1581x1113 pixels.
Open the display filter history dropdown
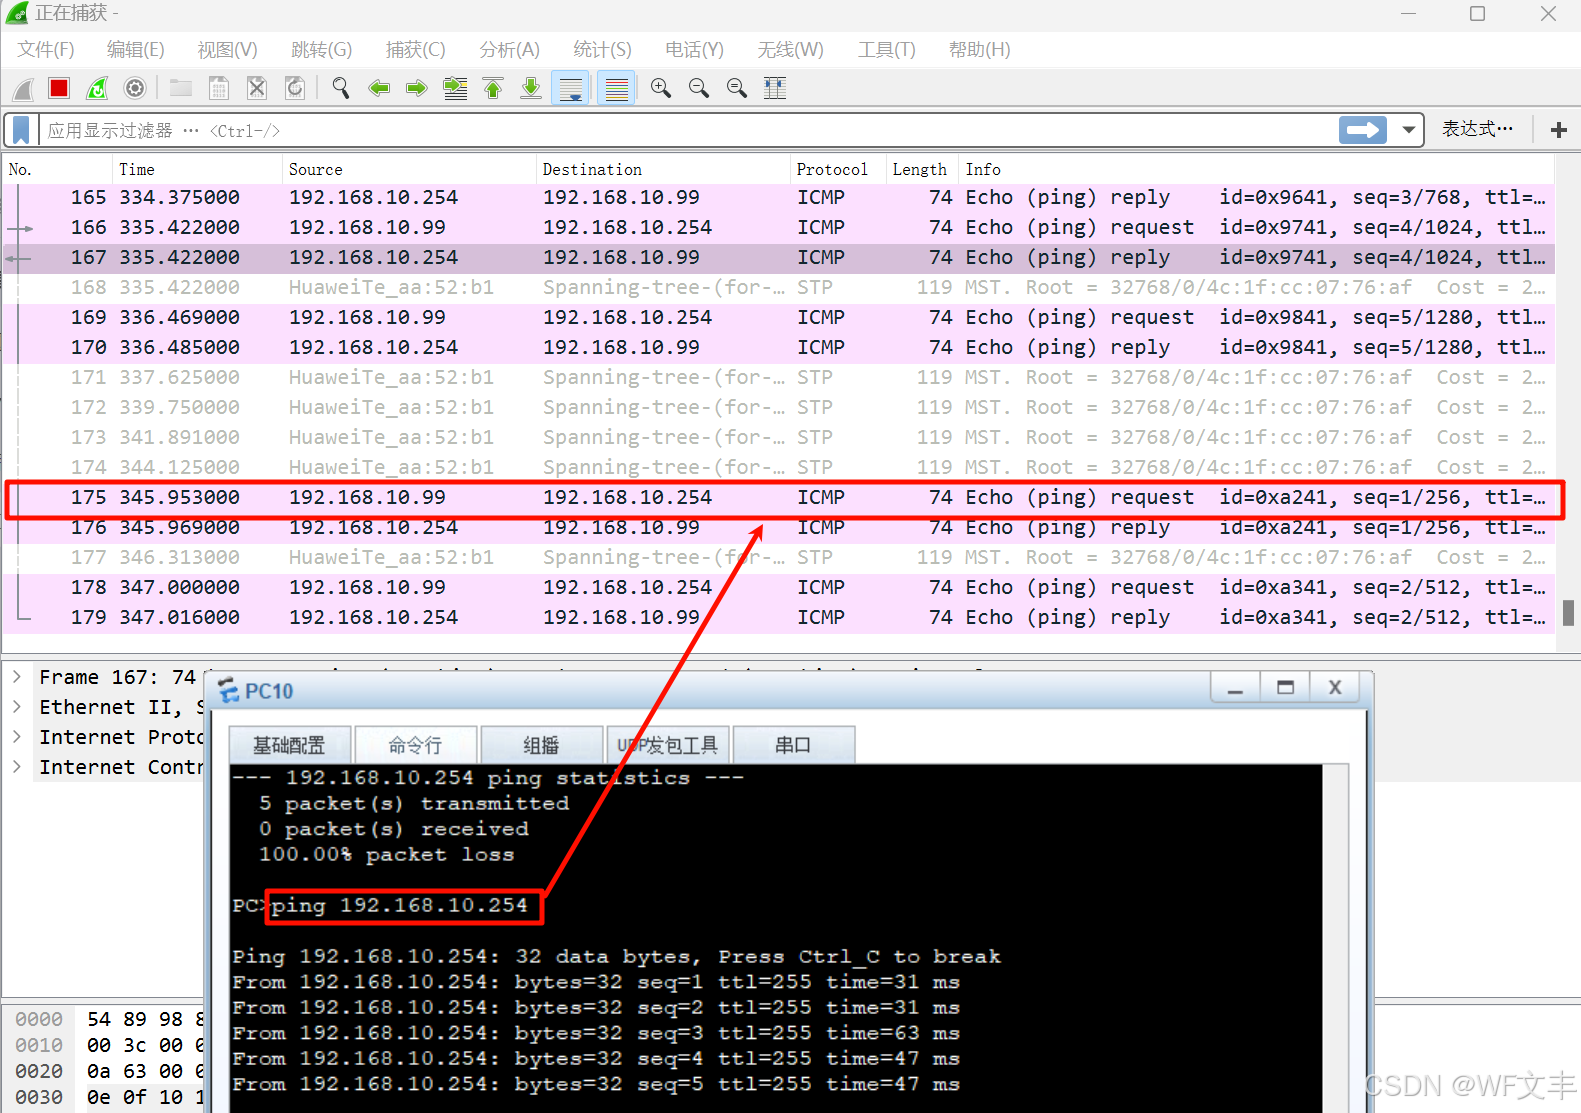1408,130
